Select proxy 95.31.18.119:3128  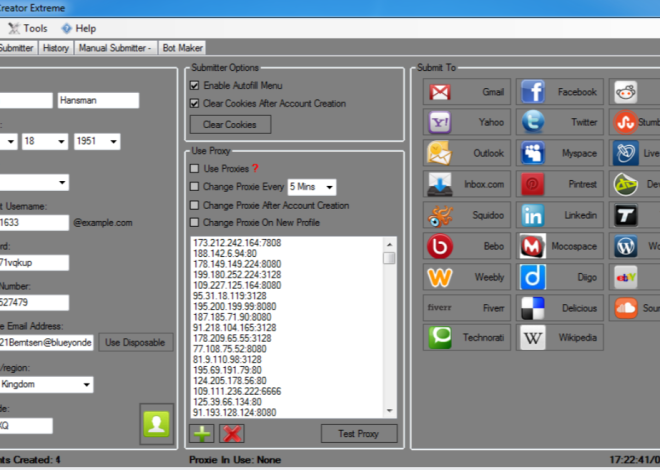tap(230, 296)
